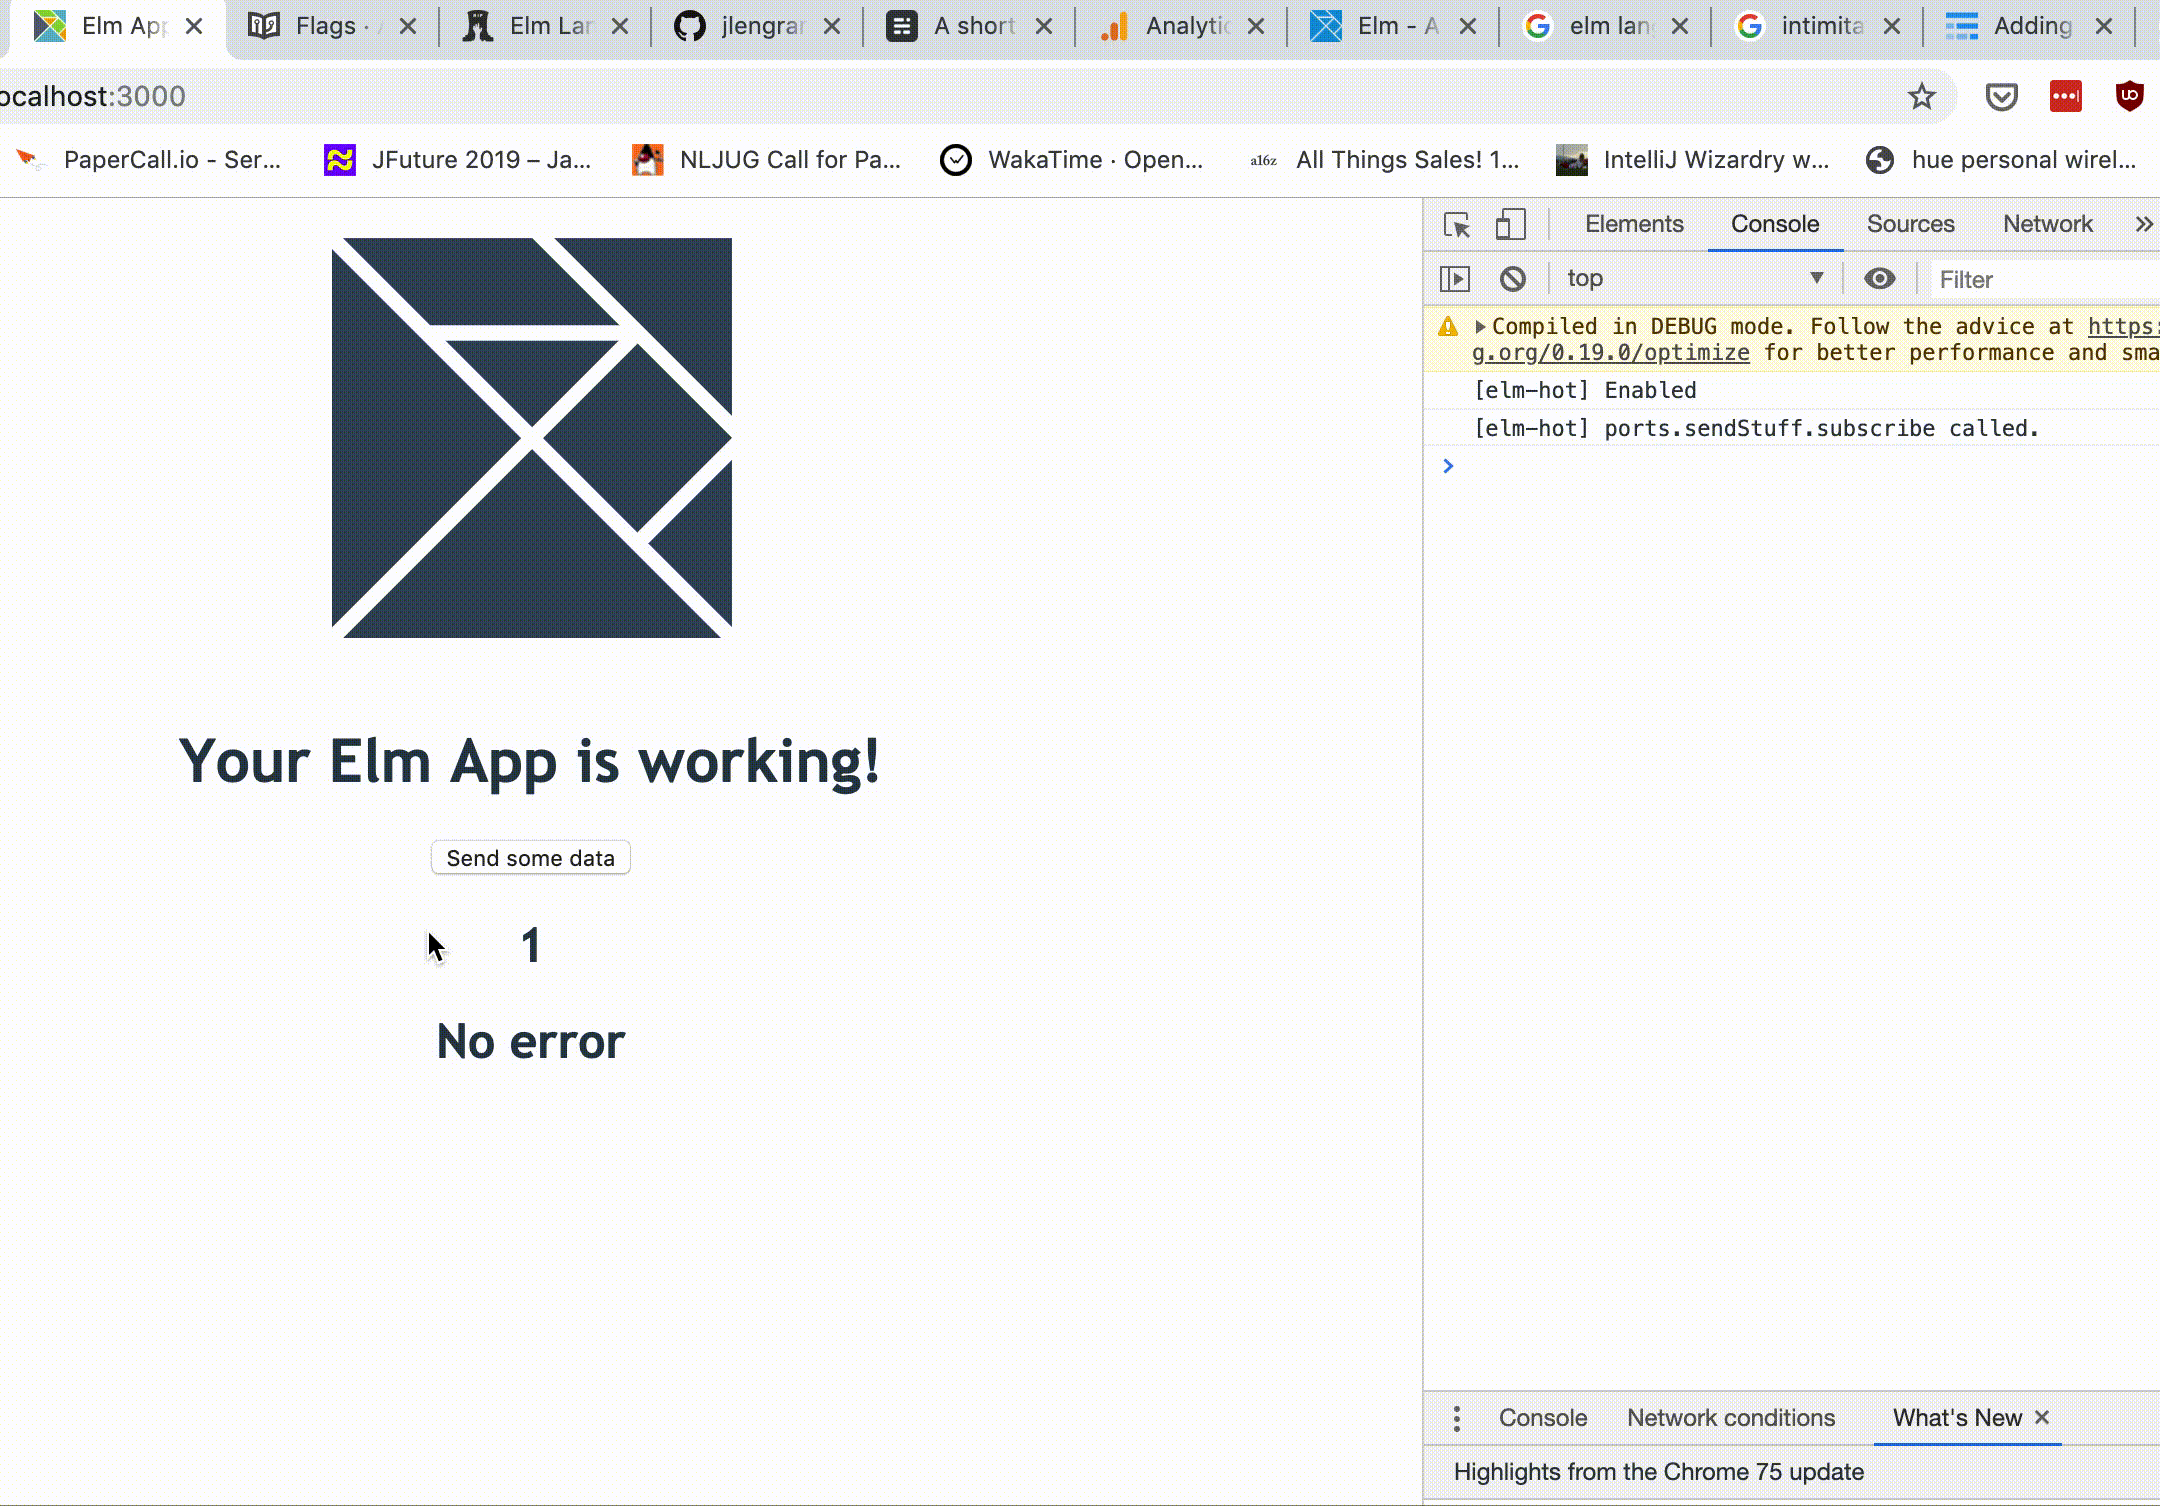
Task: Toggle the device toolbar icon
Action: 1510,224
